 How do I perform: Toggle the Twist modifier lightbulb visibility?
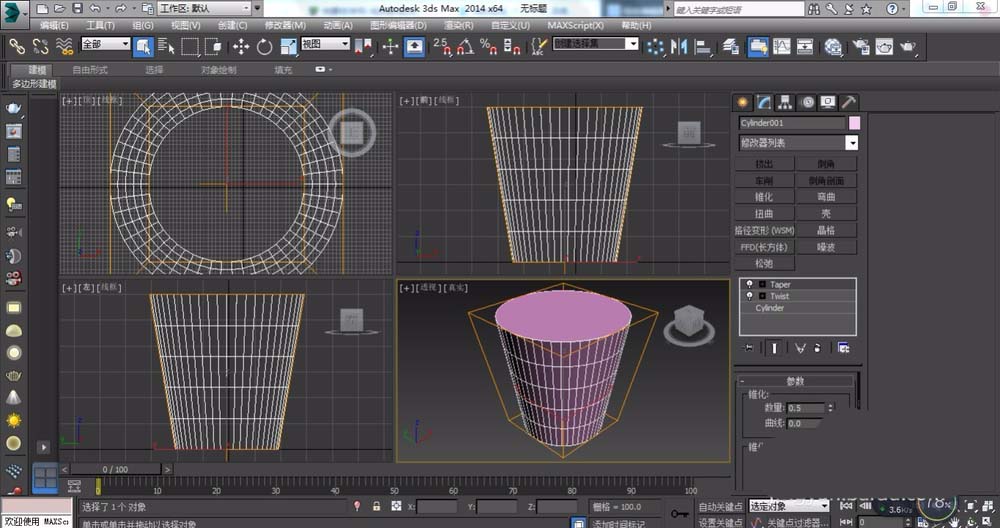point(748,296)
